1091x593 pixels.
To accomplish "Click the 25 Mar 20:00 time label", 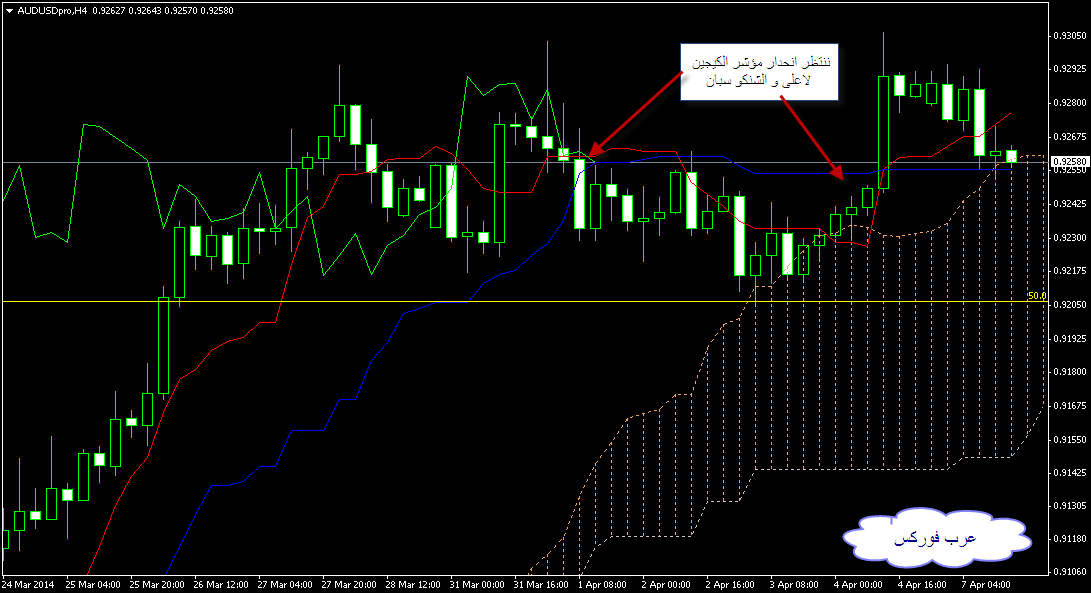I will point(157,585).
